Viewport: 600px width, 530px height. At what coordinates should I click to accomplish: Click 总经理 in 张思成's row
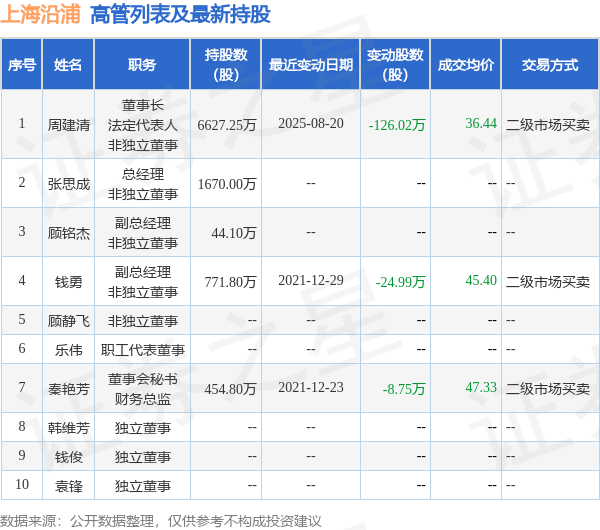click(143, 174)
